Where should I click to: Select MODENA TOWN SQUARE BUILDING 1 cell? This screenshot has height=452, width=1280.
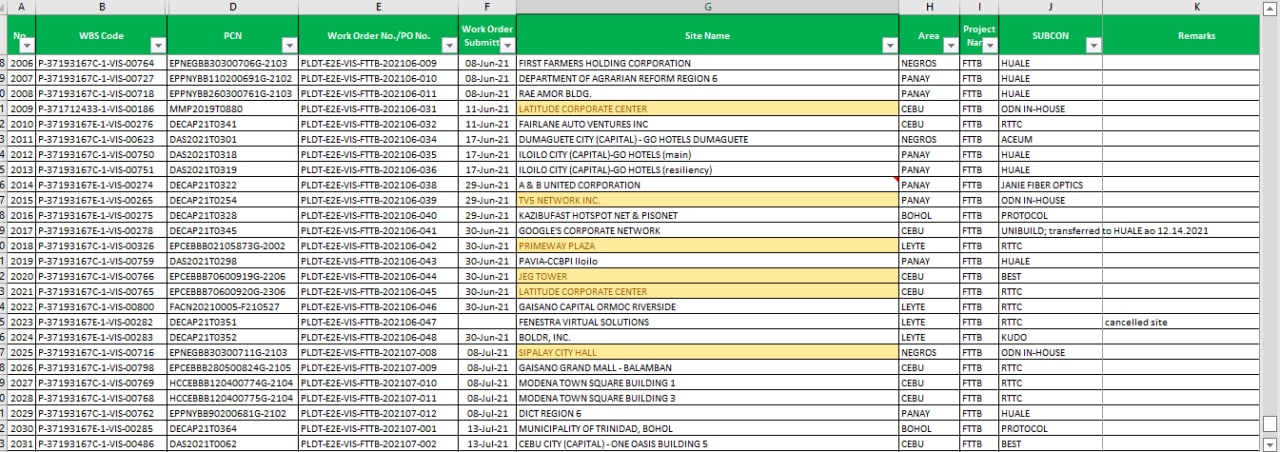tap(707, 382)
